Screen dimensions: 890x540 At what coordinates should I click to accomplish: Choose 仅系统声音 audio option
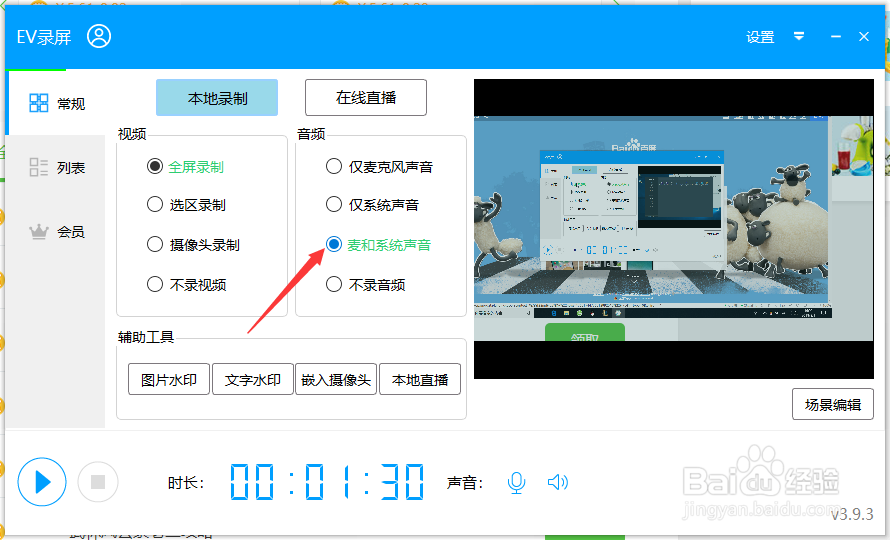pyautogui.click(x=372, y=204)
